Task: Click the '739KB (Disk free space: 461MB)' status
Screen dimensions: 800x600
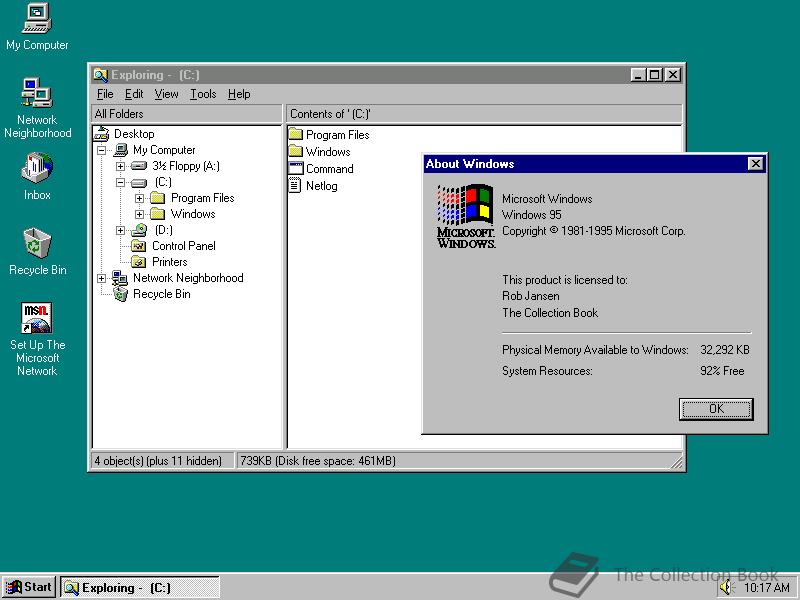Action: click(317, 461)
